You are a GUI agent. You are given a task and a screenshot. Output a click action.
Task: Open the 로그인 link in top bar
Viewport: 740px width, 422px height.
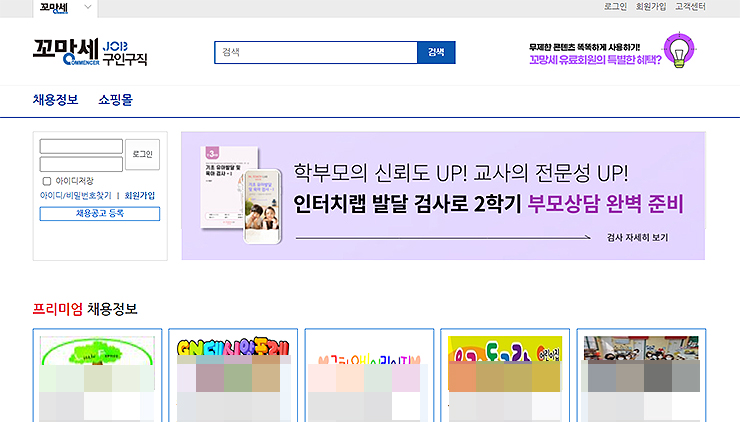[615, 7]
